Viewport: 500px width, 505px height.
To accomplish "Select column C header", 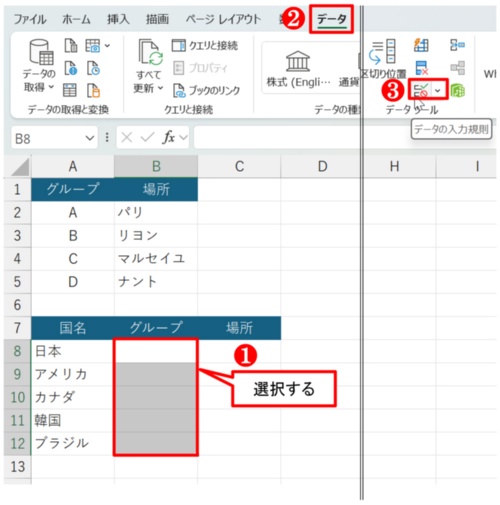I will 239,166.
